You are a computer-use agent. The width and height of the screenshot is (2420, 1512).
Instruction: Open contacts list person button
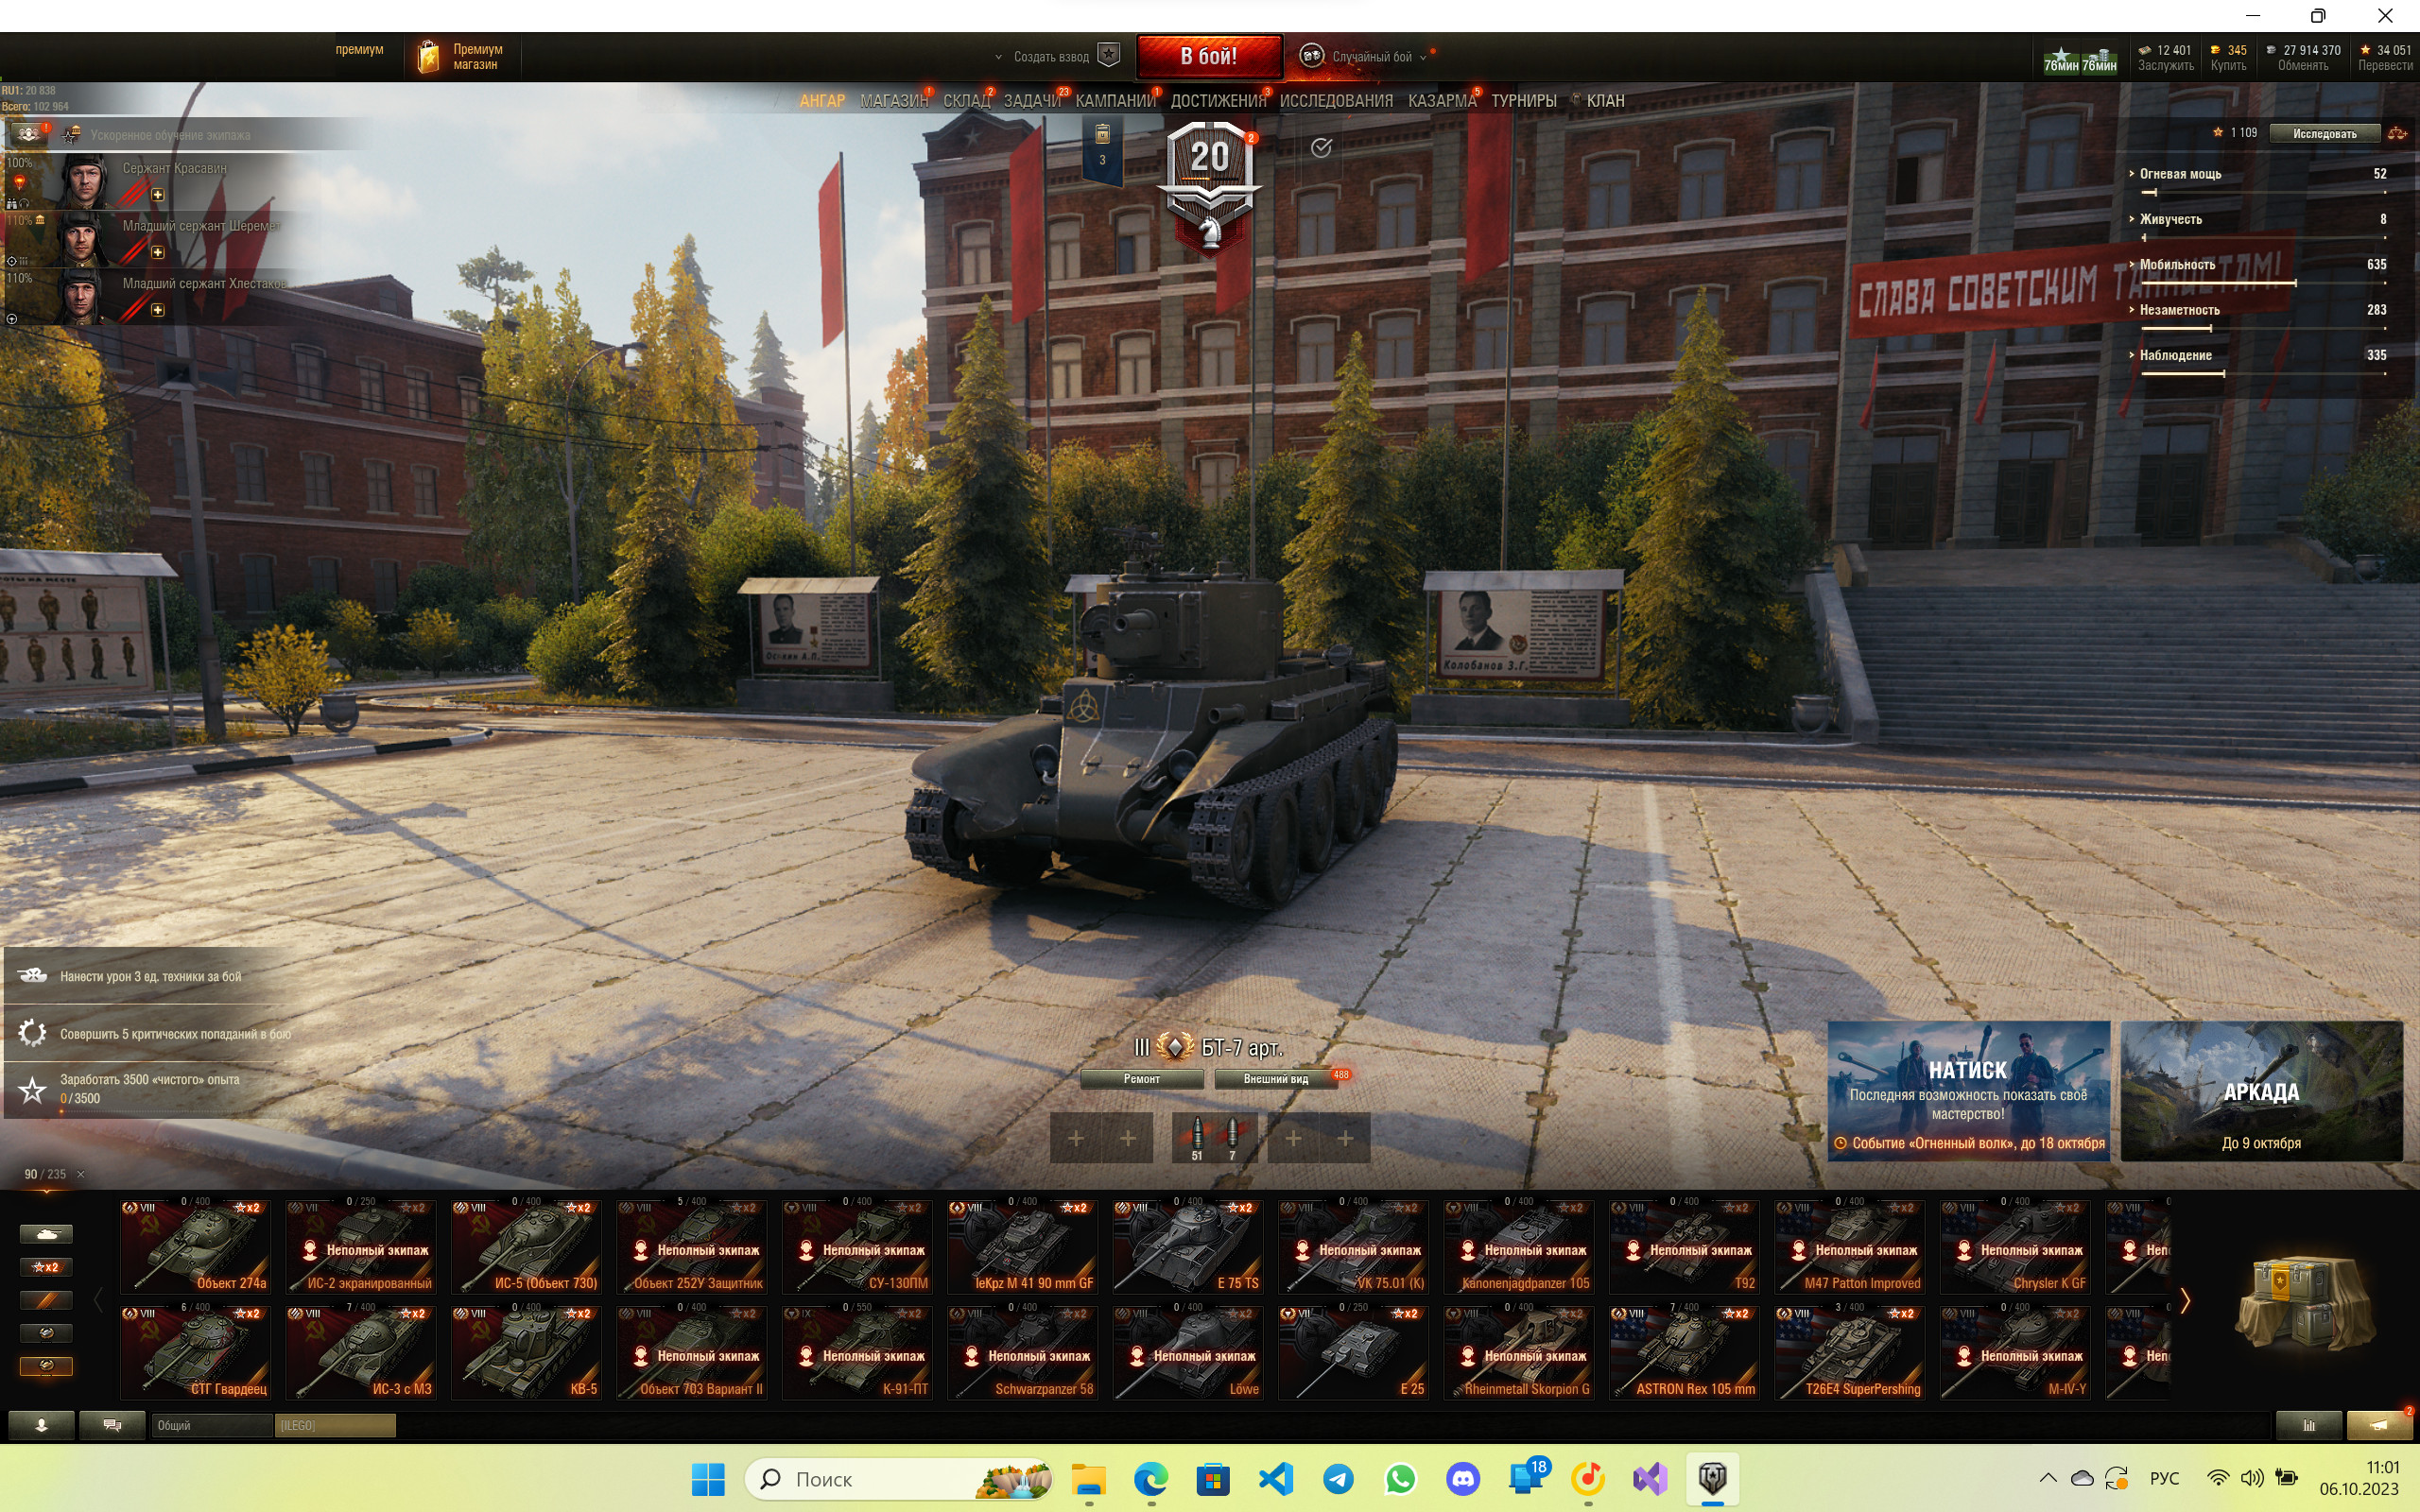[41, 1425]
